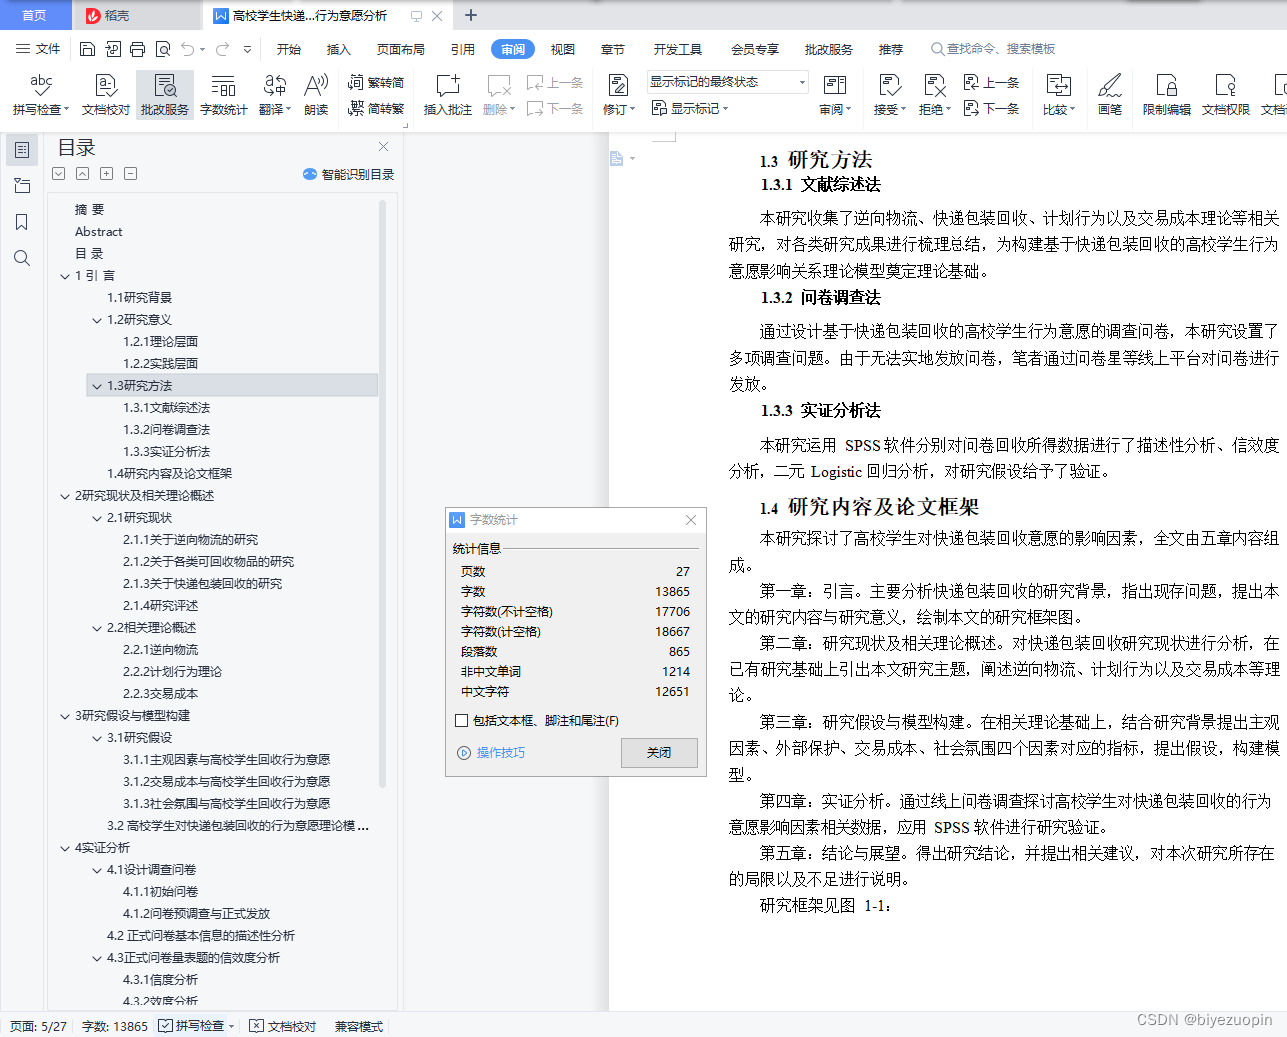The height and width of the screenshot is (1037, 1287).
Task: Click 插入批注 to add comment
Action: coord(448,95)
